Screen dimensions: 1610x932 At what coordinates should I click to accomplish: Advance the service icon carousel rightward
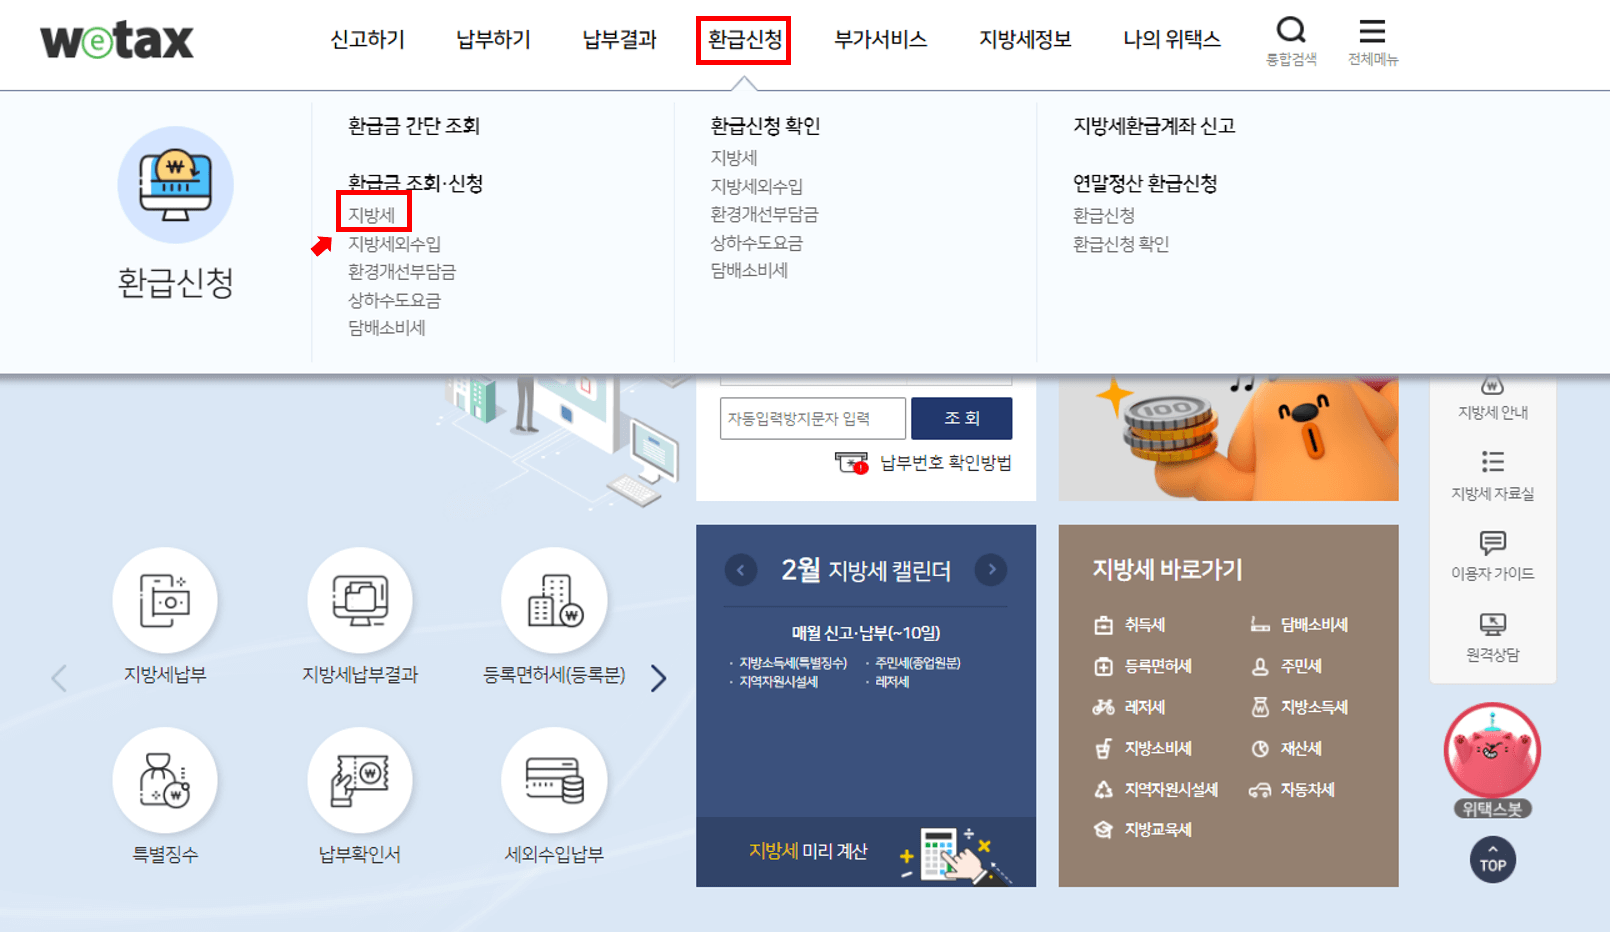pos(659,678)
